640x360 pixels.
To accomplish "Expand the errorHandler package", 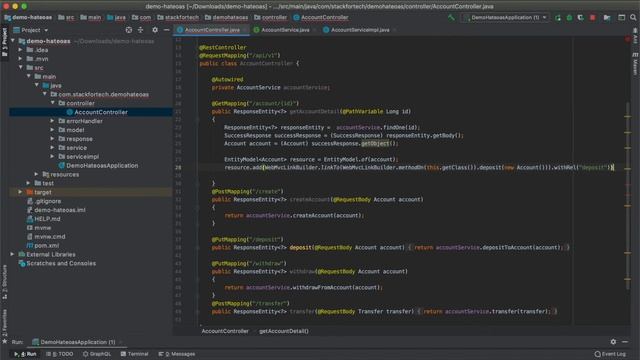I will tap(53, 121).
